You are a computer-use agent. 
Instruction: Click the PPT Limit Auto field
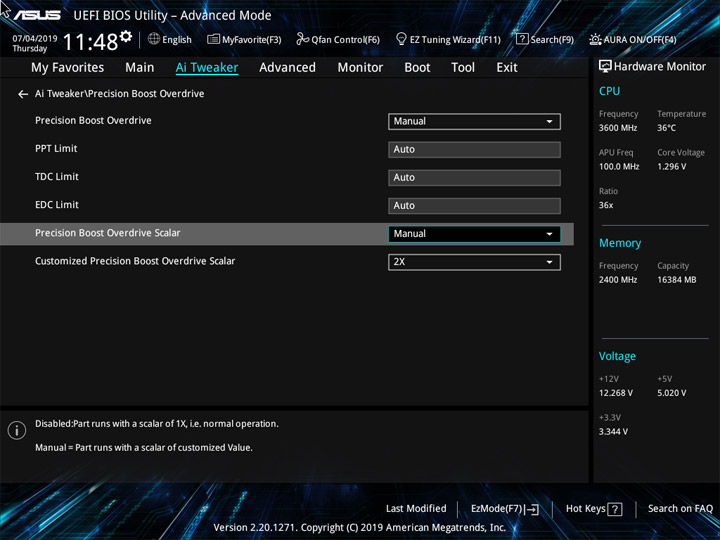[x=474, y=150]
